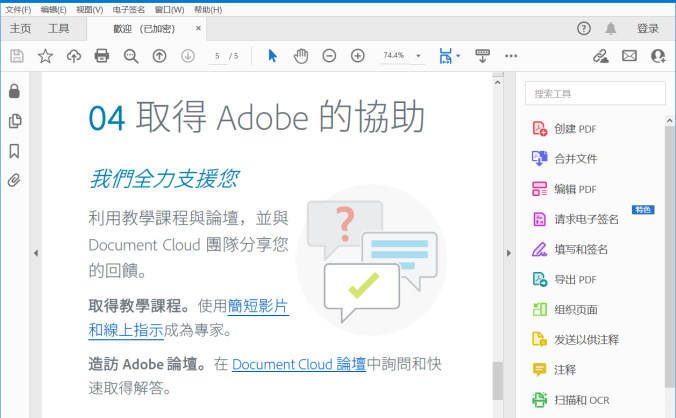Select the arrow selection tool
Viewport: 676px width, 418px height.
[272, 56]
